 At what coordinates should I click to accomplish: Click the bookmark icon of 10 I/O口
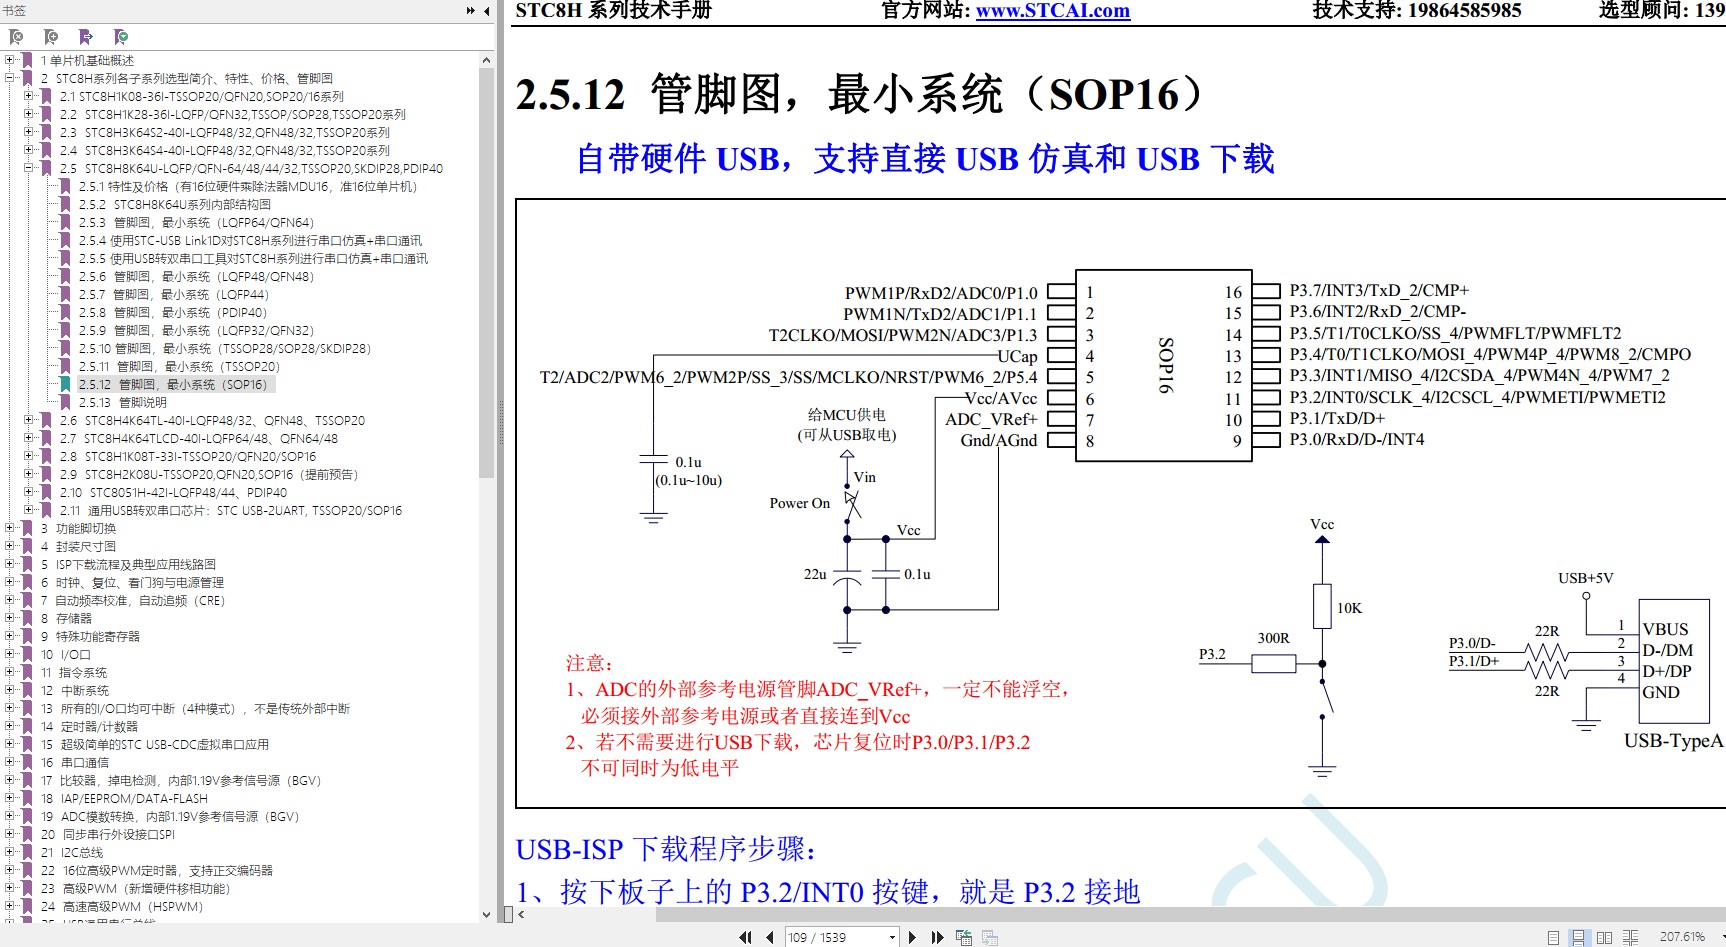point(27,654)
